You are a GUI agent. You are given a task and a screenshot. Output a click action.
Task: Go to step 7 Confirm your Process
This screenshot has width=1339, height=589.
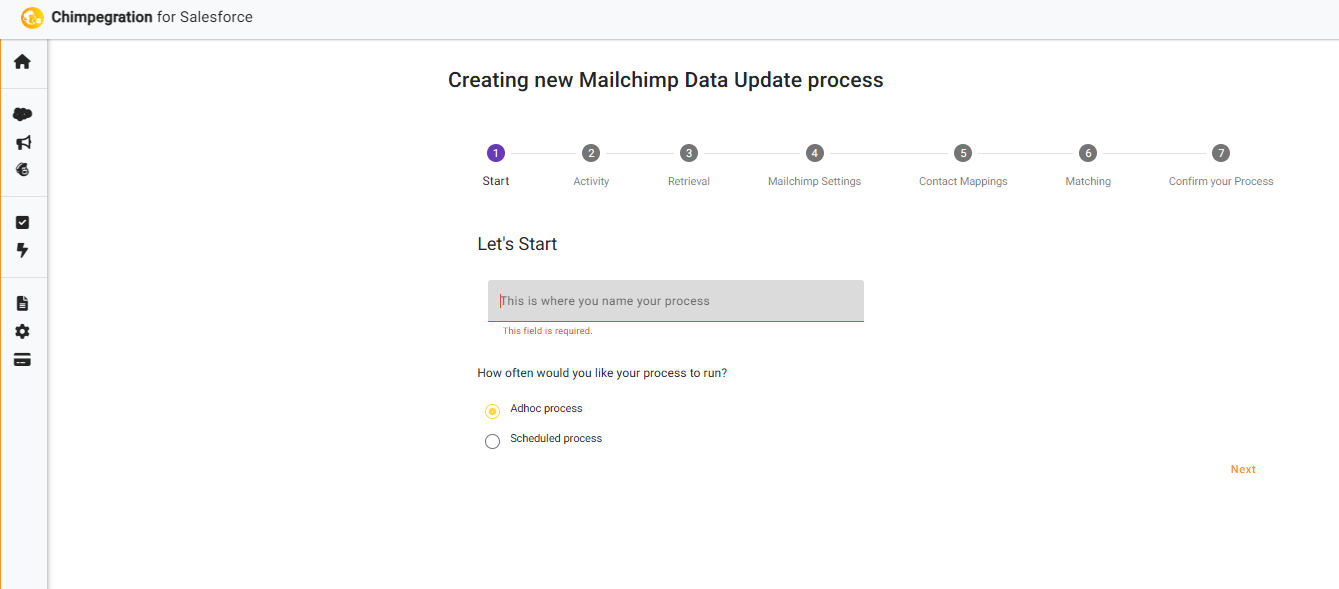coord(1220,153)
